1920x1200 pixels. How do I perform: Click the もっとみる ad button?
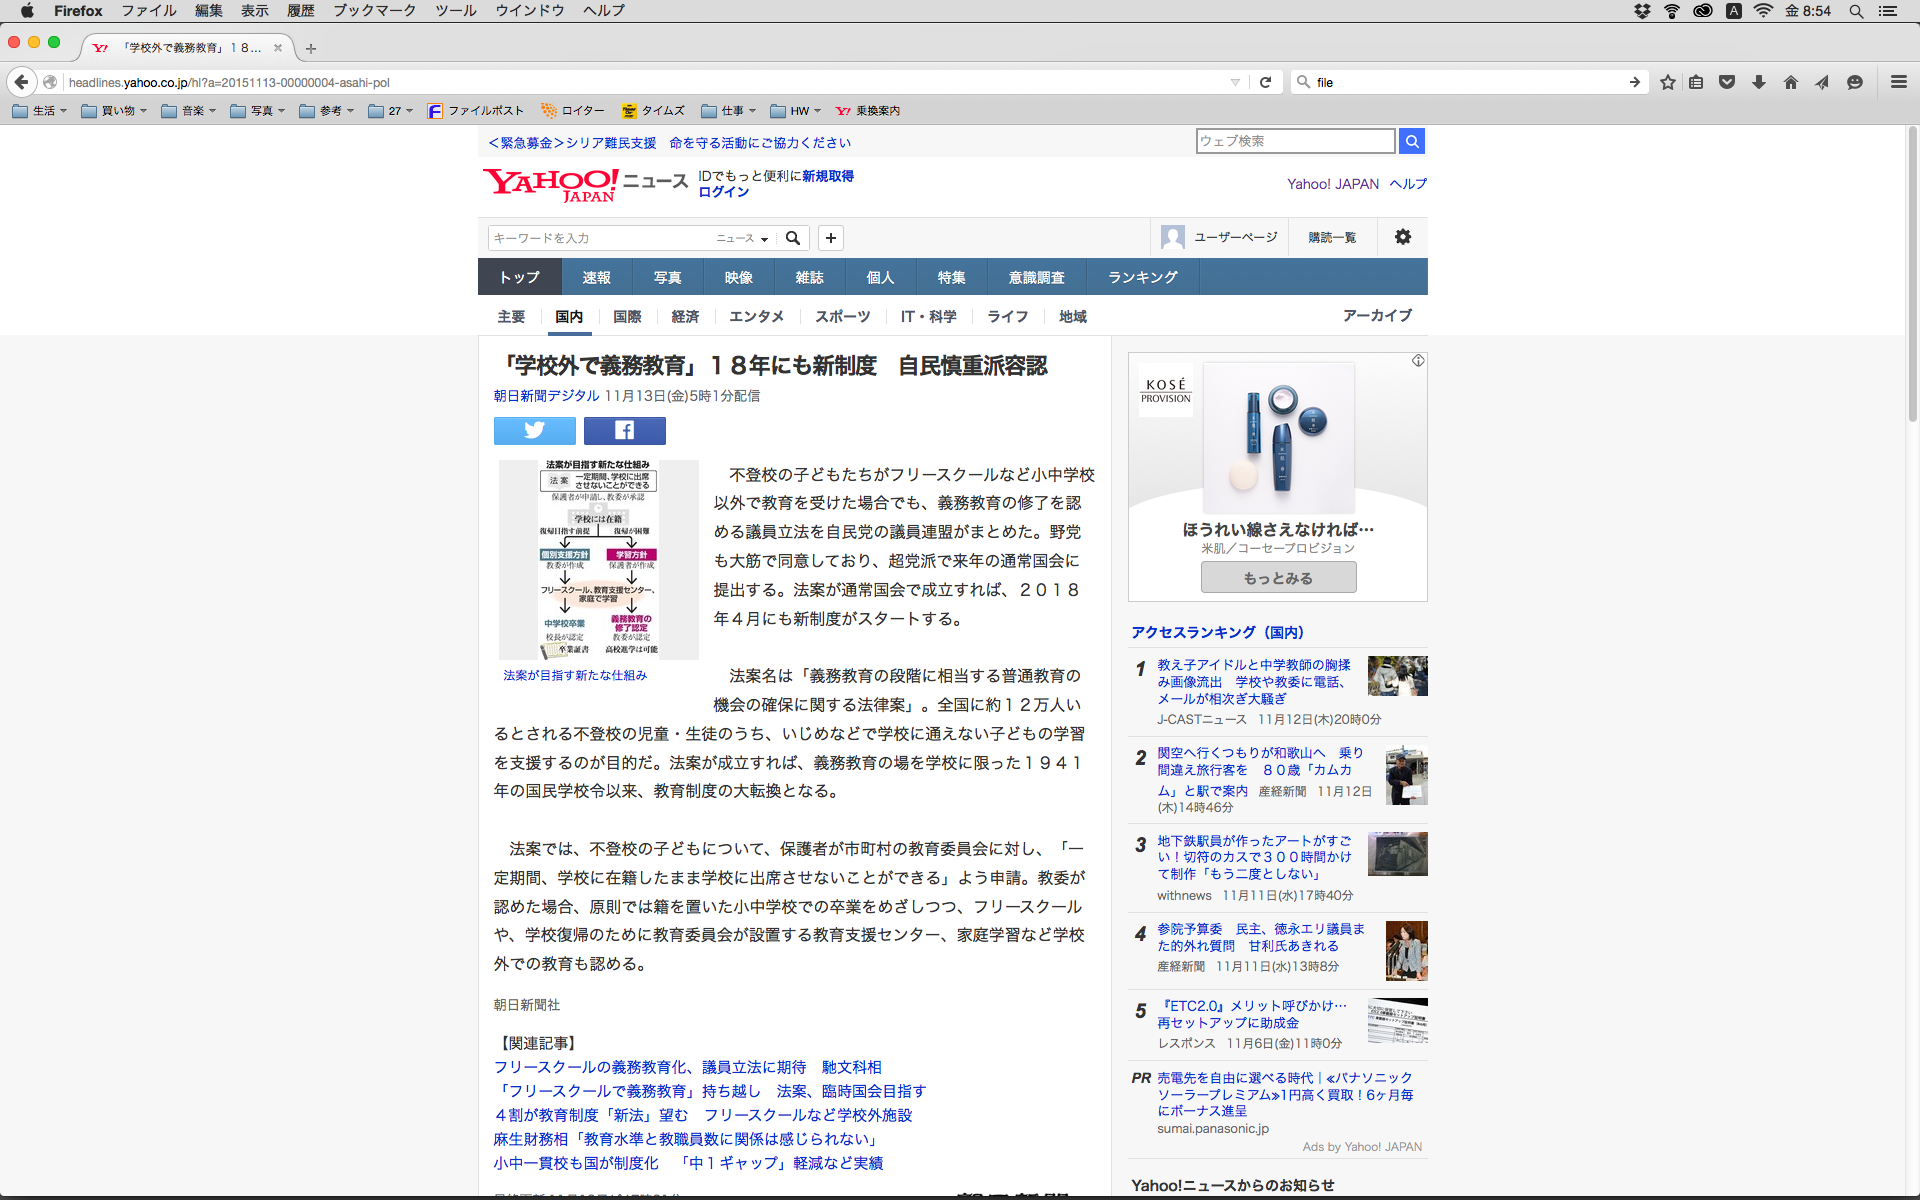(x=1278, y=577)
